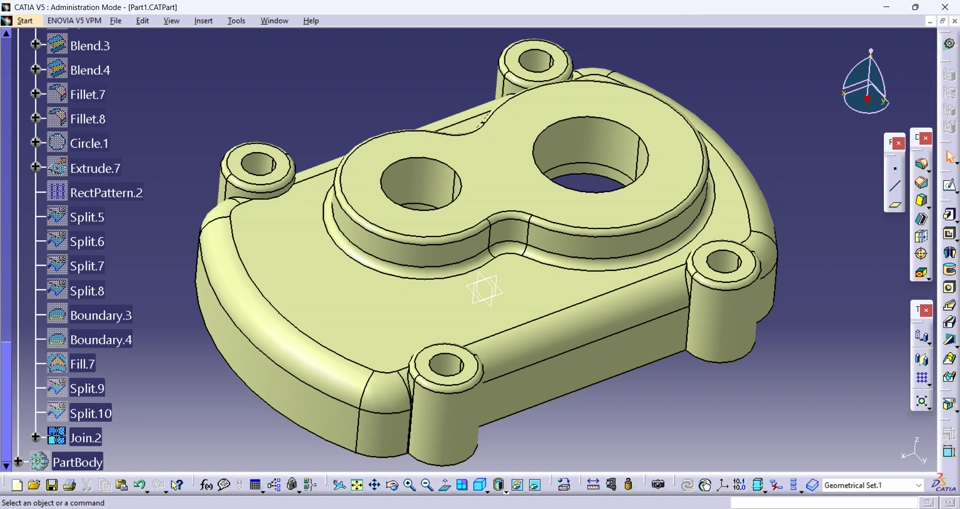Image resolution: width=960 pixels, height=509 pixels.
Task: Click the Select arrow tool on right toolbar
Action: click(x=950, y=157)
